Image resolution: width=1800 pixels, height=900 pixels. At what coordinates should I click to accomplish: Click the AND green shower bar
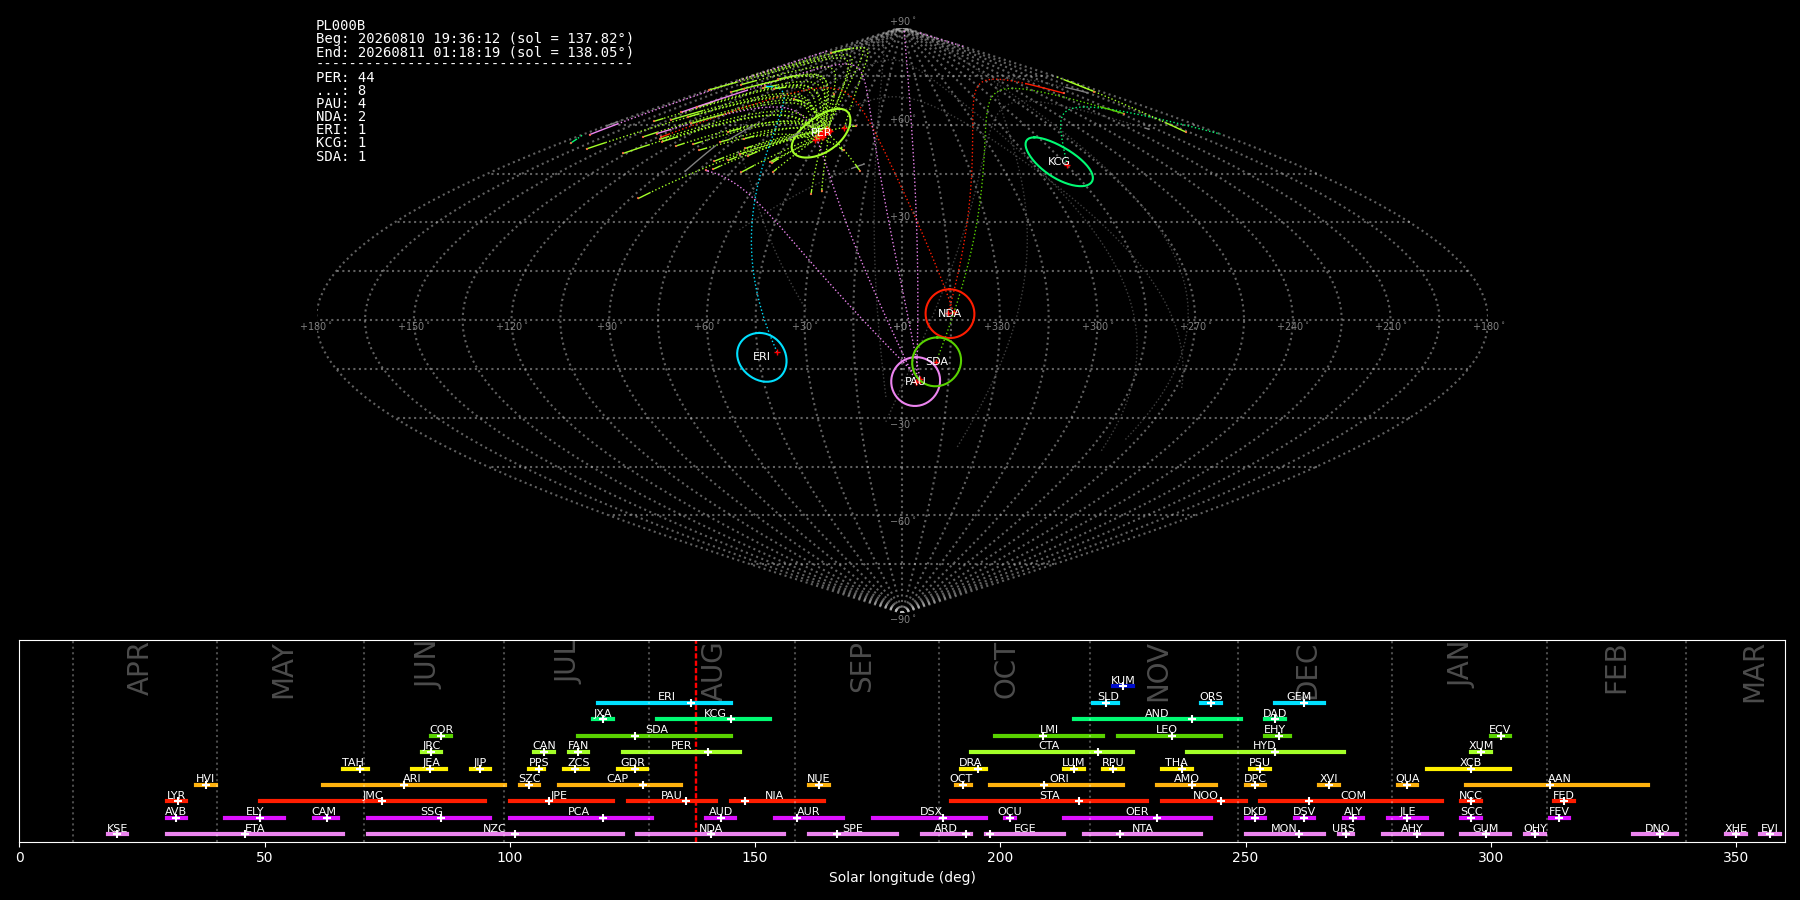[x=1157, y=719]
